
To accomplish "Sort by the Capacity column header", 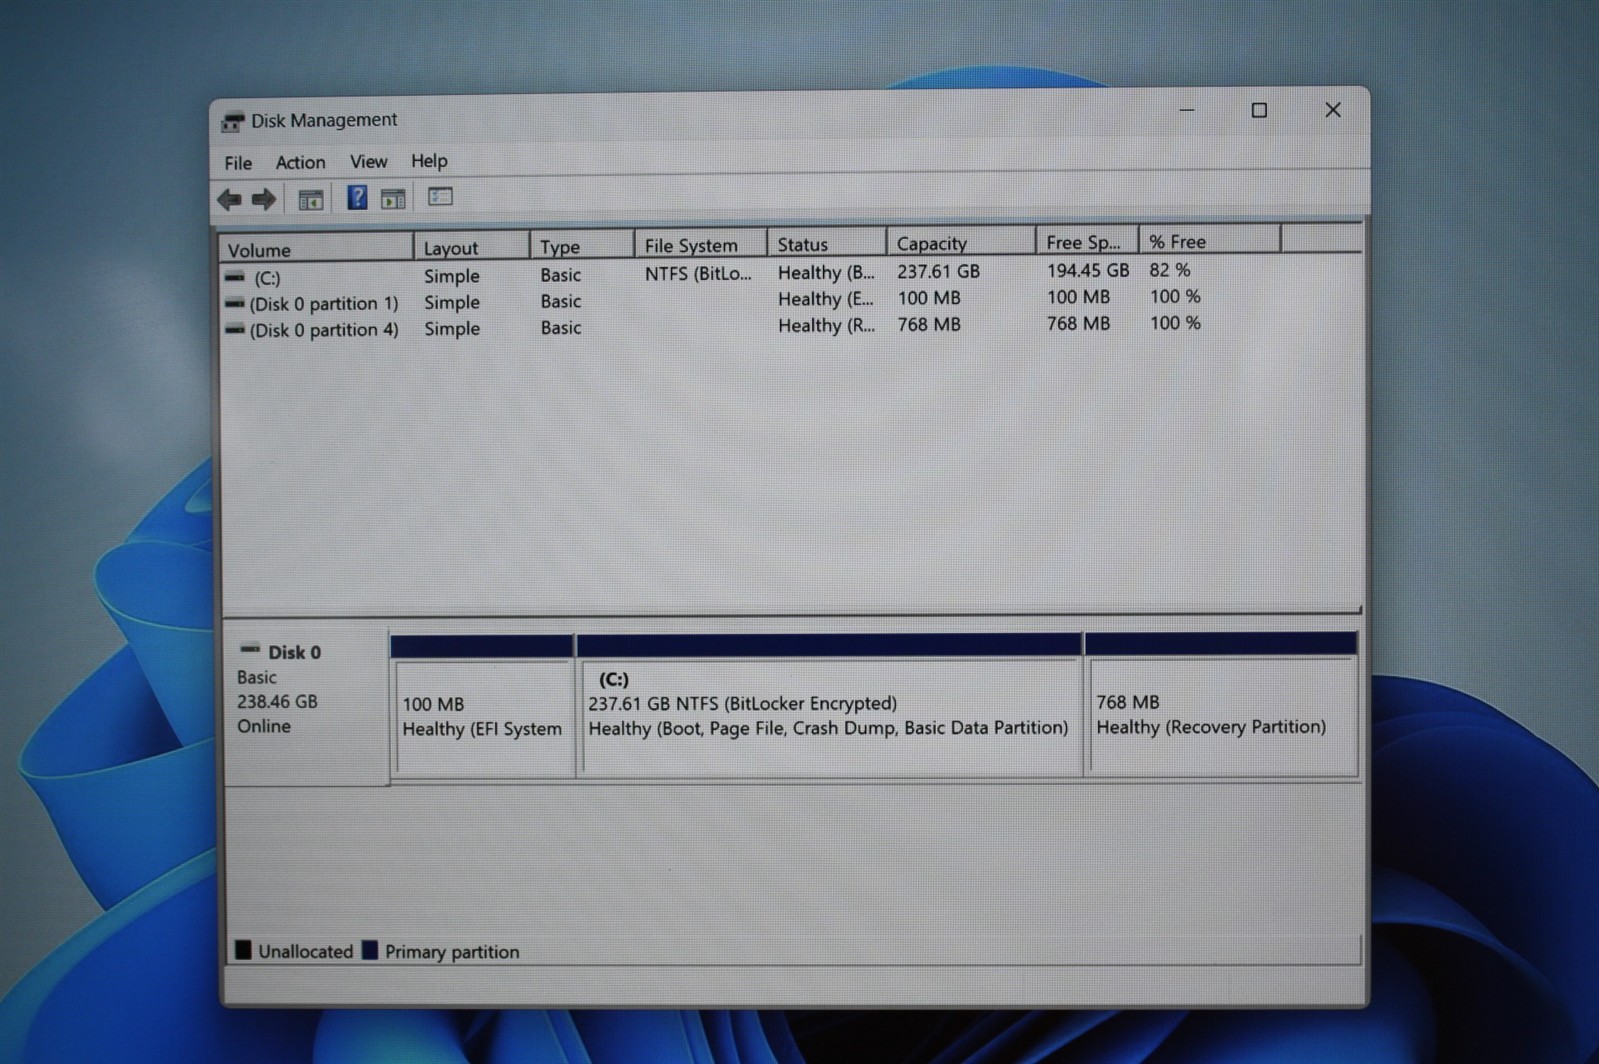I will (x=960, y=243).
